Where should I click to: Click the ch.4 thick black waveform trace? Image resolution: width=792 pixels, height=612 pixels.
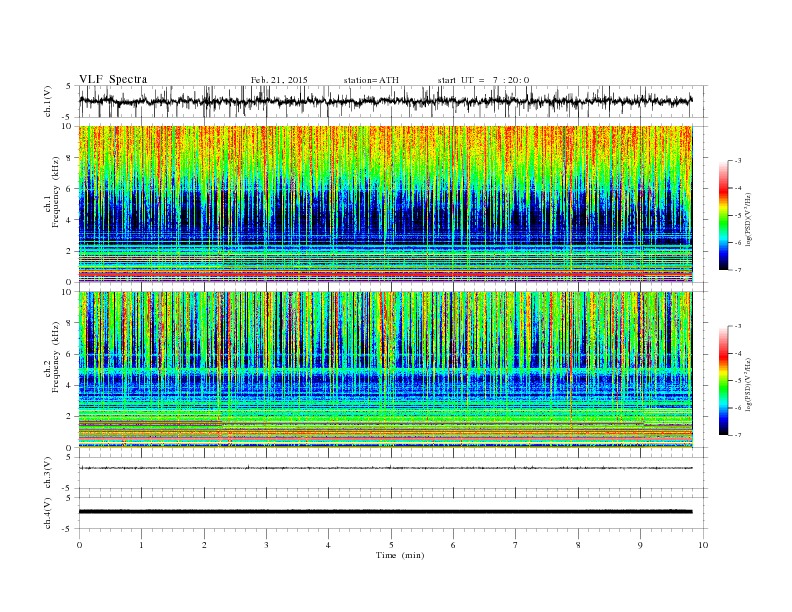pos(385,512)
